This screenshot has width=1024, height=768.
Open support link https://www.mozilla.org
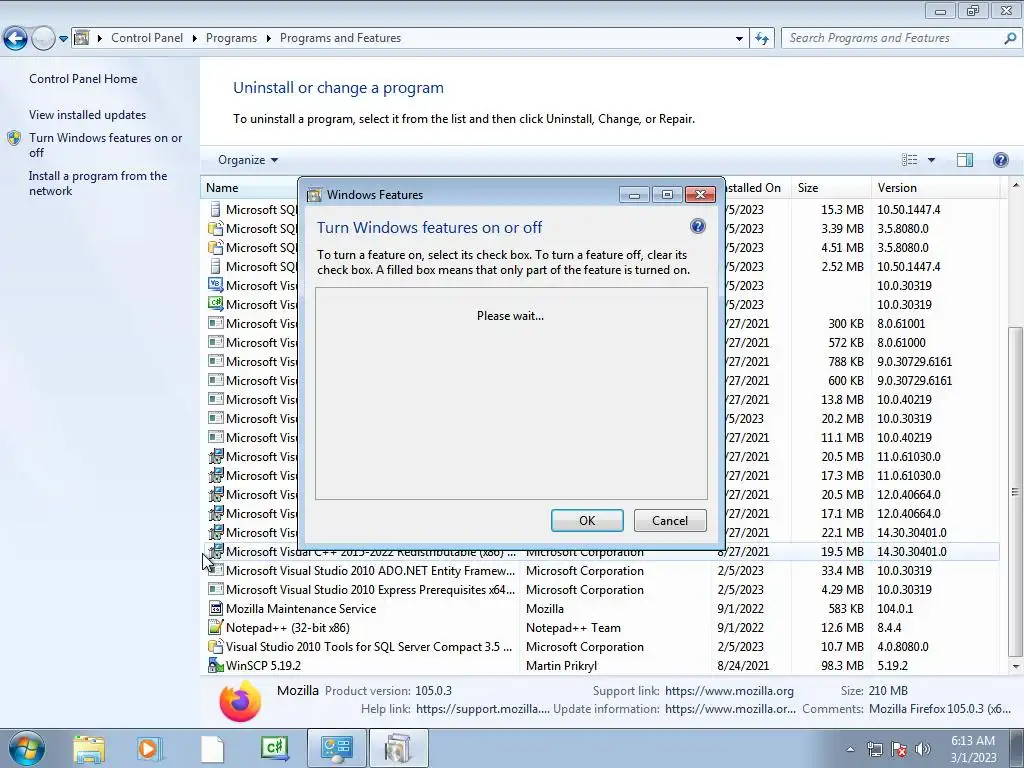(729, 691)
